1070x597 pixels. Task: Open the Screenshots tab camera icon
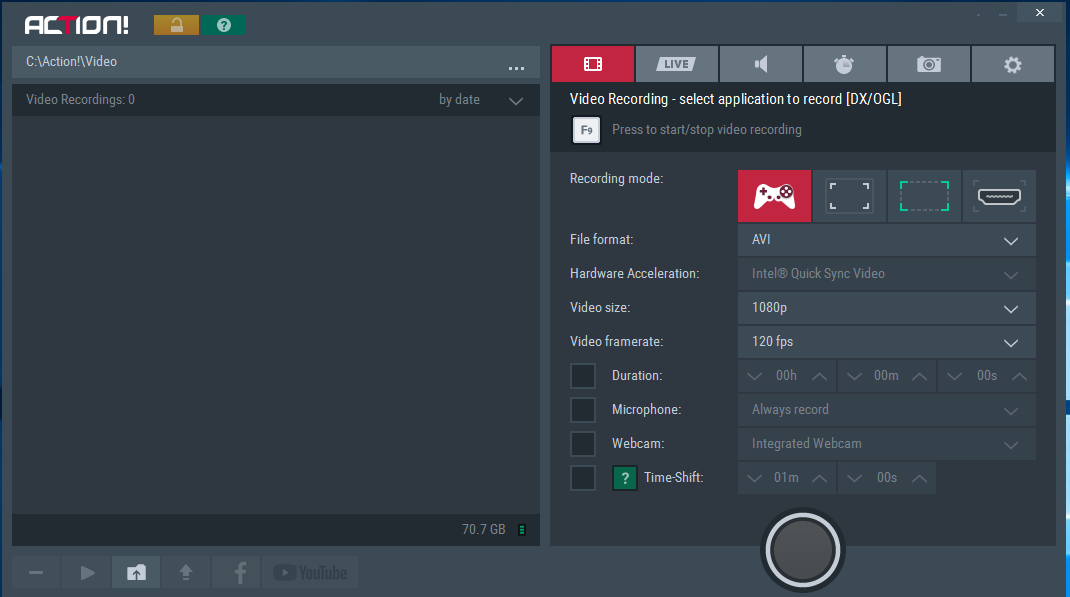click(x=928, y=64)
